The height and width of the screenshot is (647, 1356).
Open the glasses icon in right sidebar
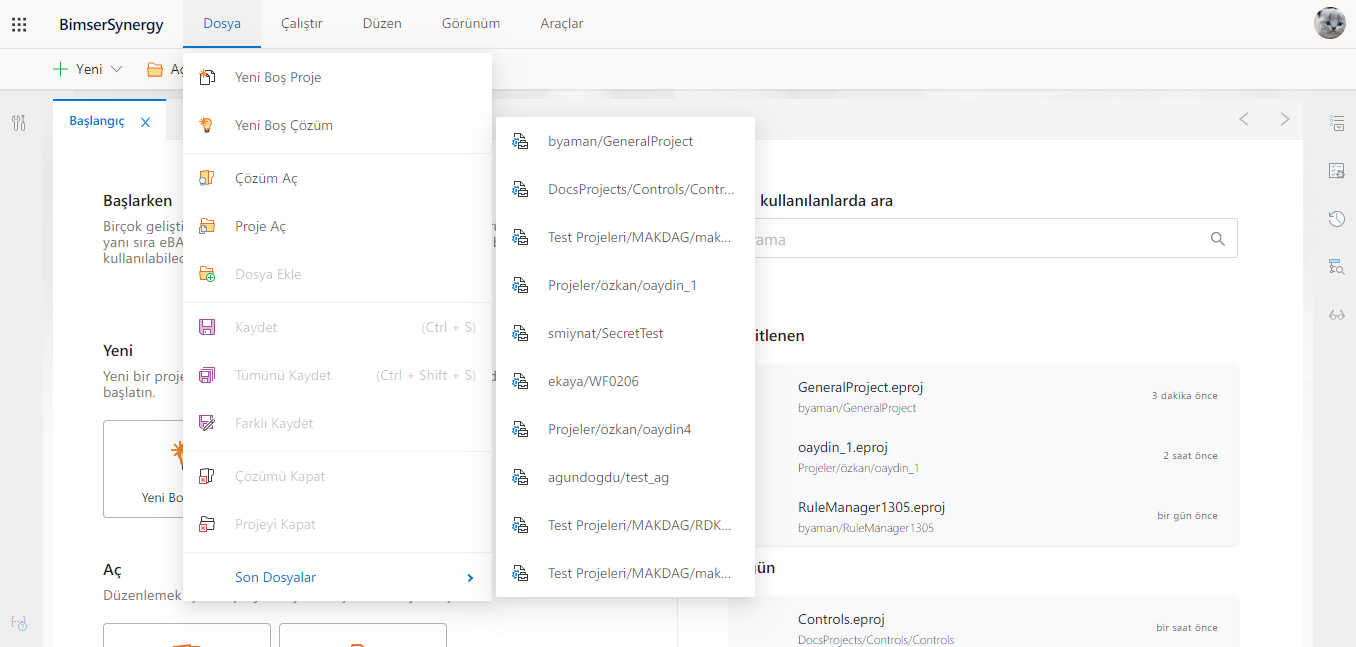point(1336,315)
